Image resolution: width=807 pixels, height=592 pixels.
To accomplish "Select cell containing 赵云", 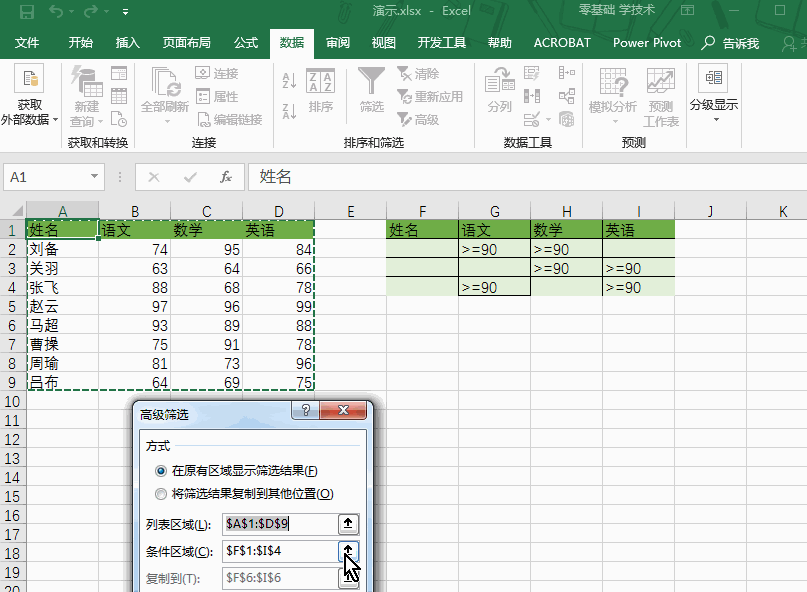I will tap(62, 306).
